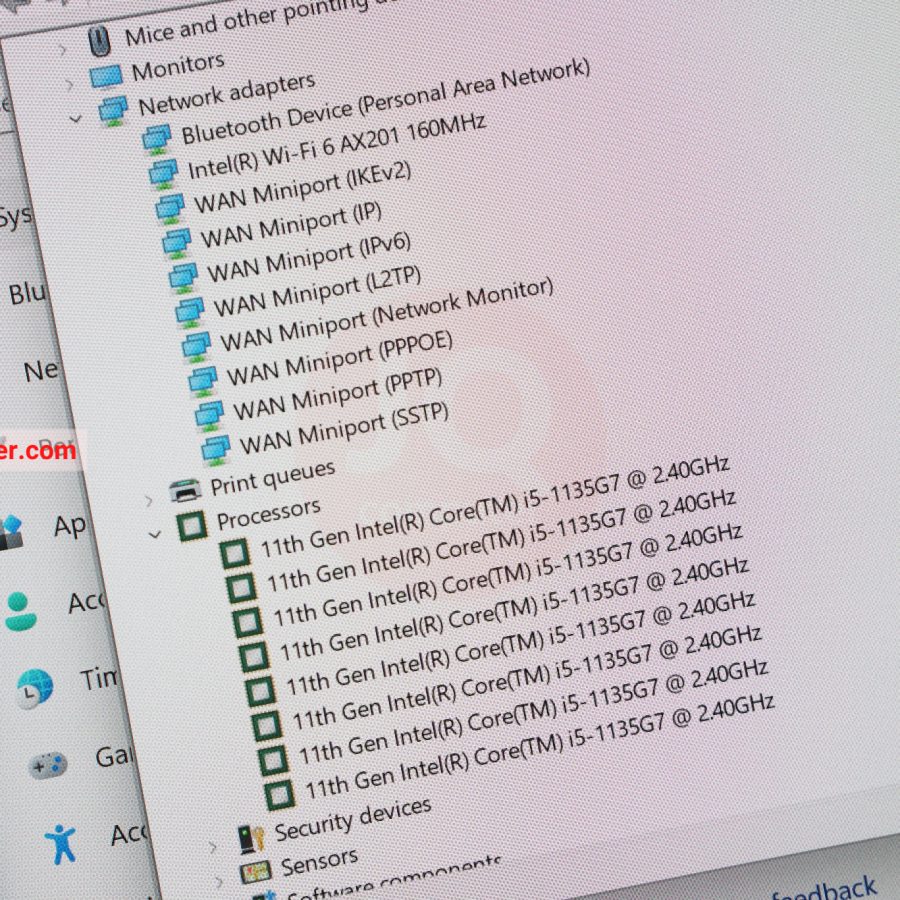This screenshot has height=900, width=900.
Task: Click the Accounts person icon in Settings sidebar
Action: pos(21,611)
